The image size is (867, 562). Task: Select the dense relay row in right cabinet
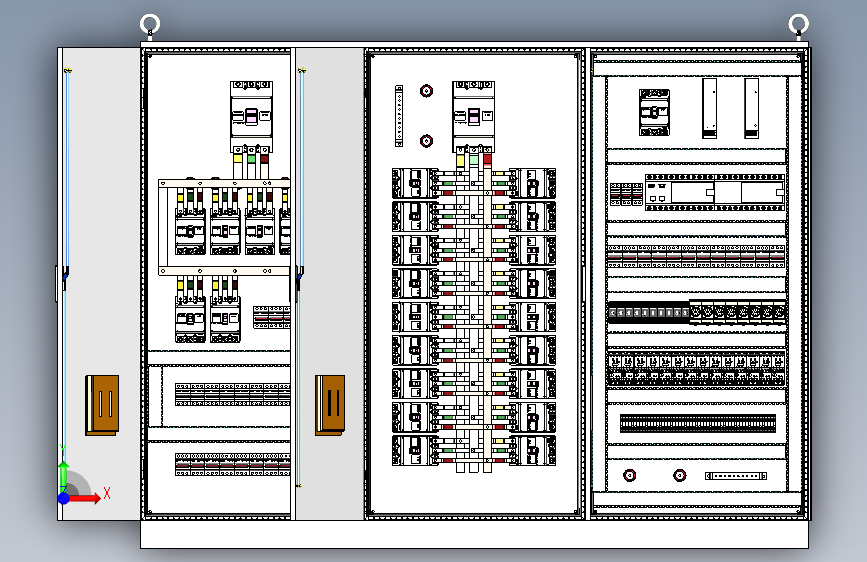(x=696, y=368)
